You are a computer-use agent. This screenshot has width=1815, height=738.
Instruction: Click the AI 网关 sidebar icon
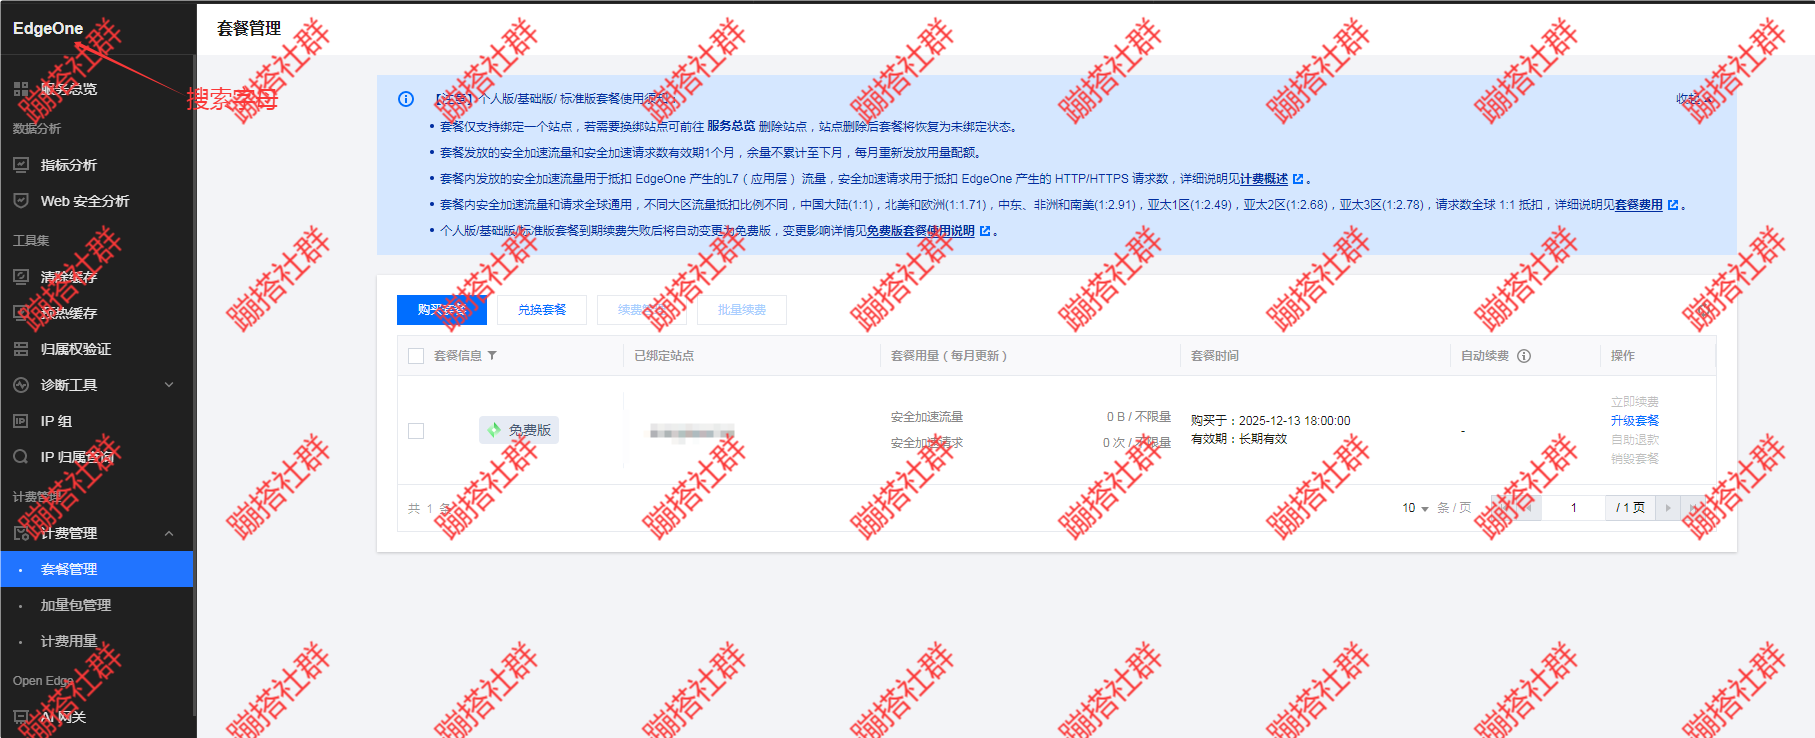click(21, 717)
